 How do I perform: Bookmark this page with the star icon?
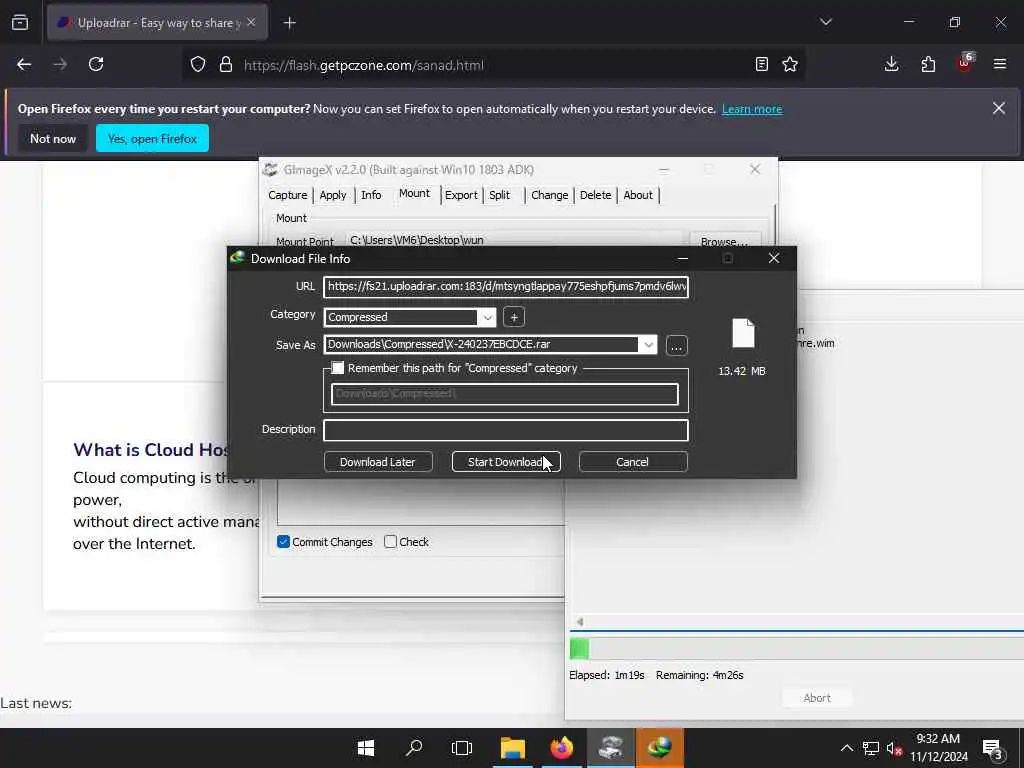pyautogui.click(x=790, y=65)
